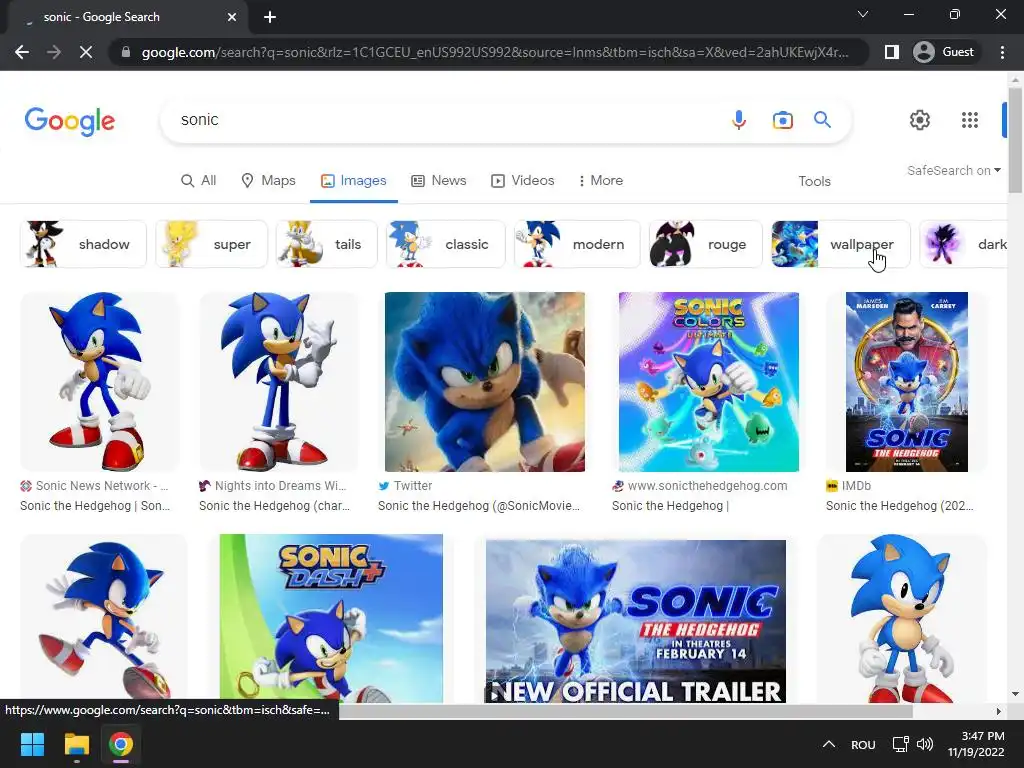Close the sonic Google Search tab
This screenshot has height=768, width=1024.
click(232, 17)
